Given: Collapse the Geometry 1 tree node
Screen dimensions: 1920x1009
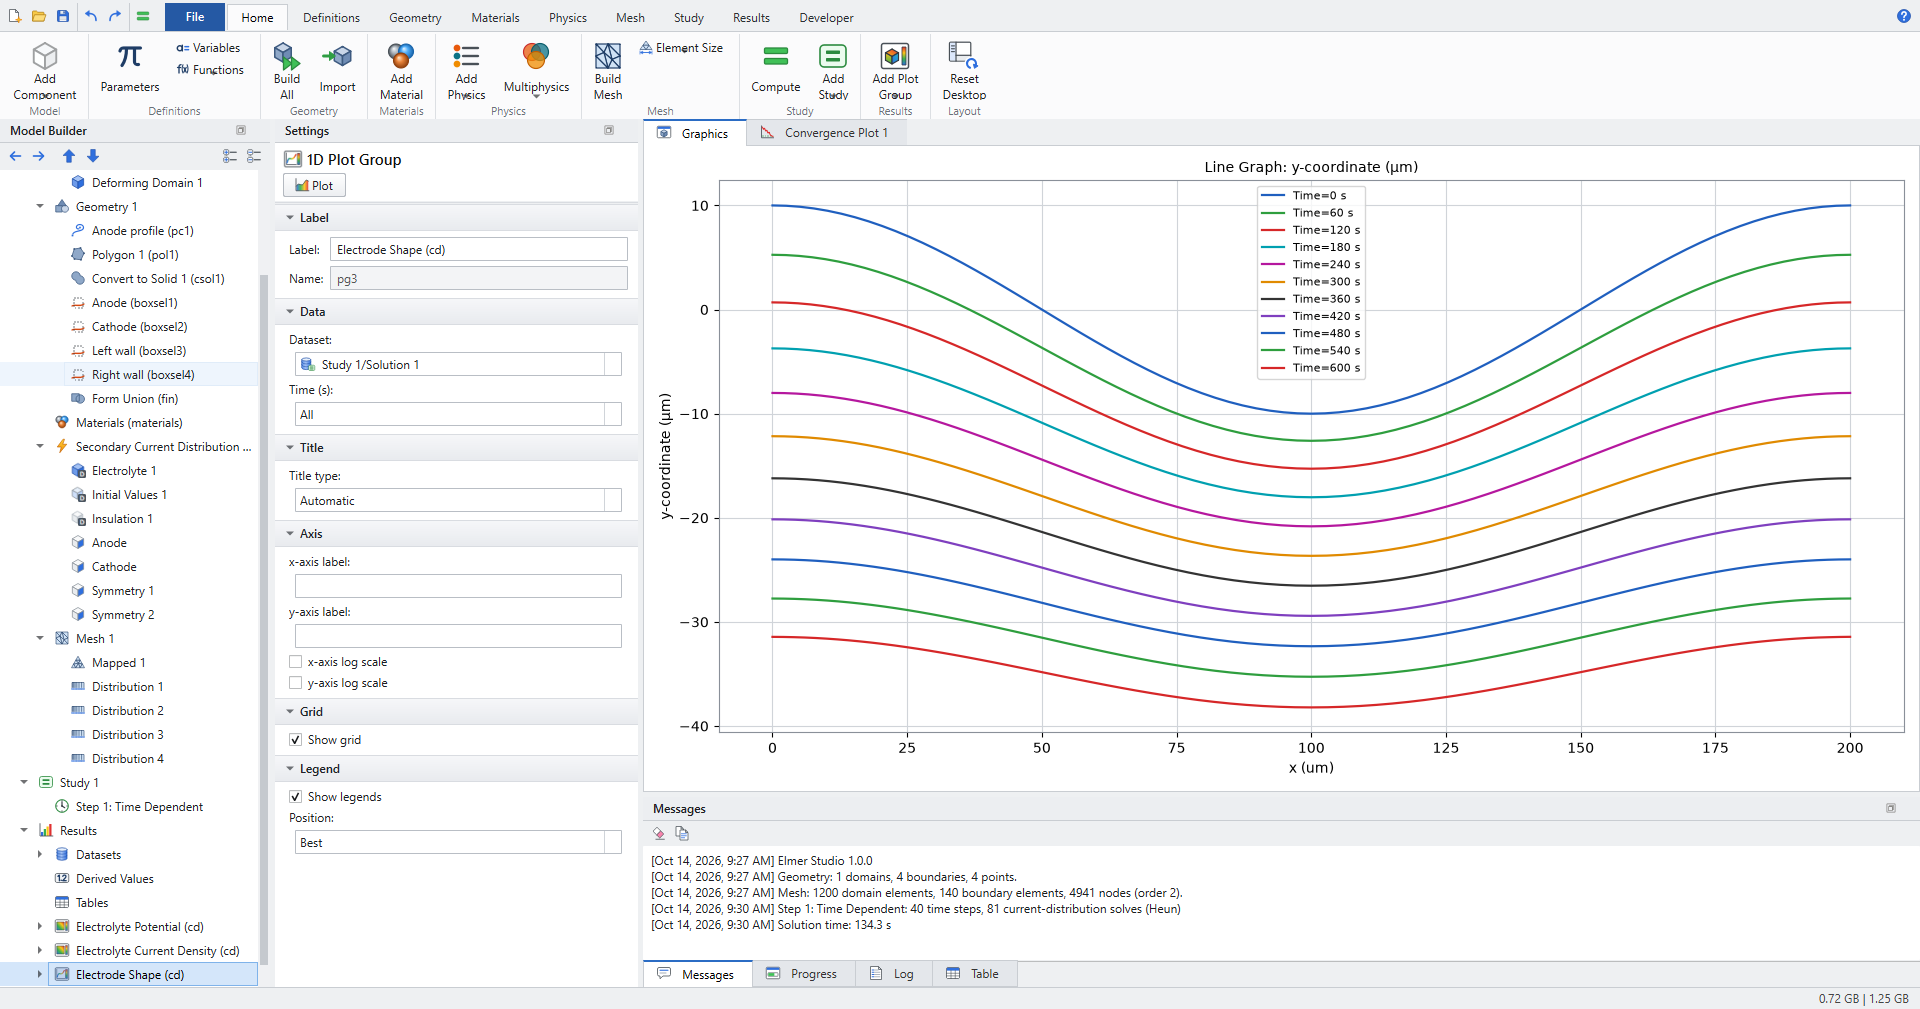Looking at the screenshot, I should pyautogui.click(x=40, y=207).
